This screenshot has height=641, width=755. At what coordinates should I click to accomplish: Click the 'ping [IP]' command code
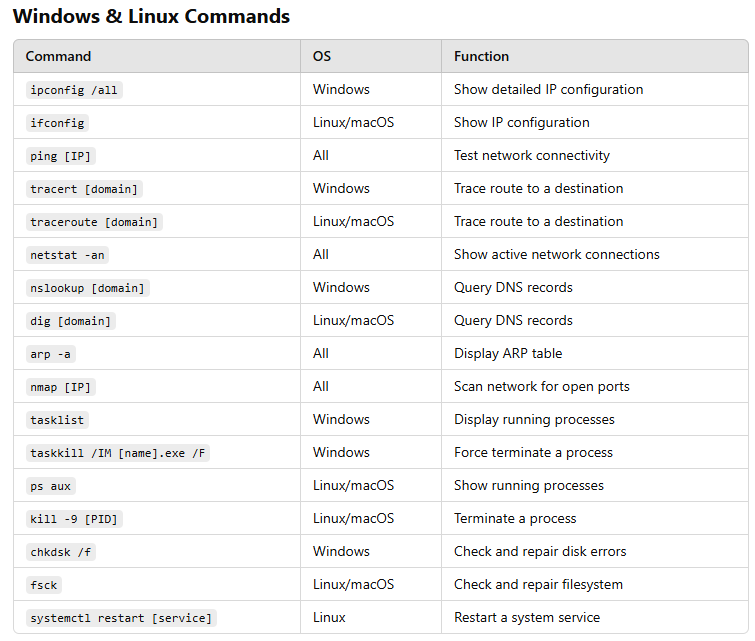tap(61, 156)
